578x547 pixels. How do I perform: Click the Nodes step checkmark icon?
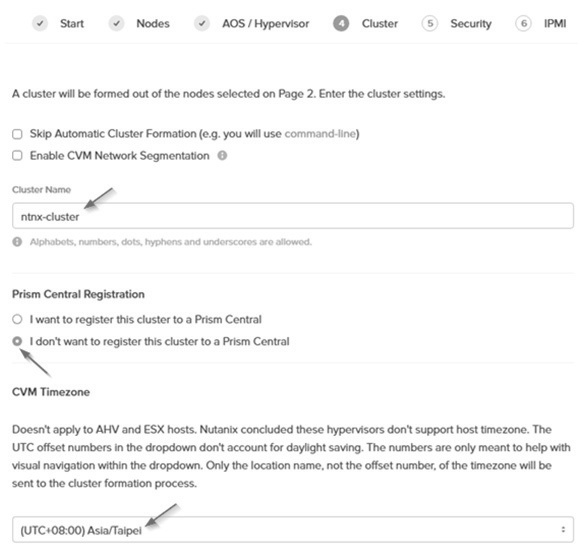(x=116, y=24)
